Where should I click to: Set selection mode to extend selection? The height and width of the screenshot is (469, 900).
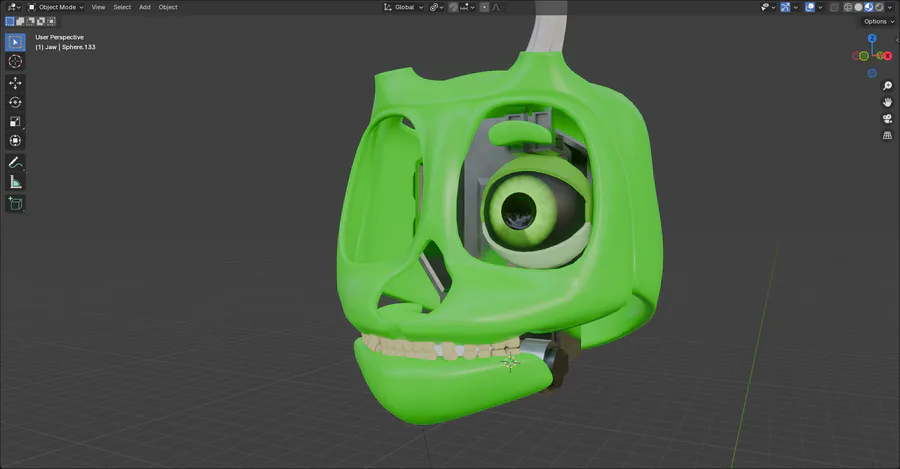click(20, 21)
